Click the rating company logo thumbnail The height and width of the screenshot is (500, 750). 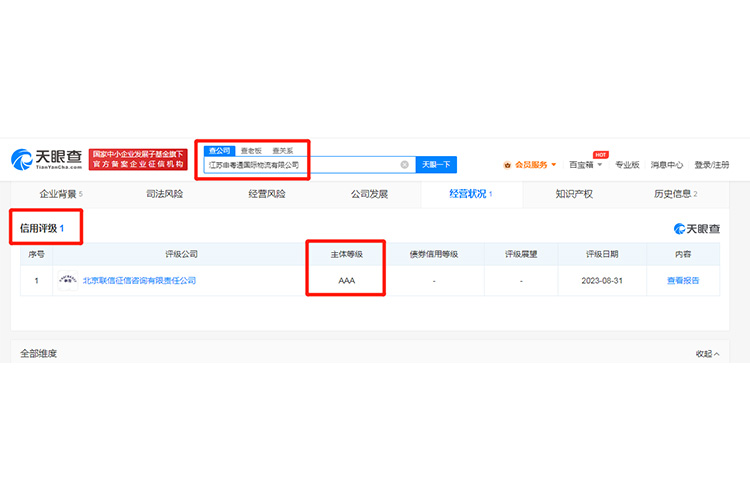pos(67,280)
